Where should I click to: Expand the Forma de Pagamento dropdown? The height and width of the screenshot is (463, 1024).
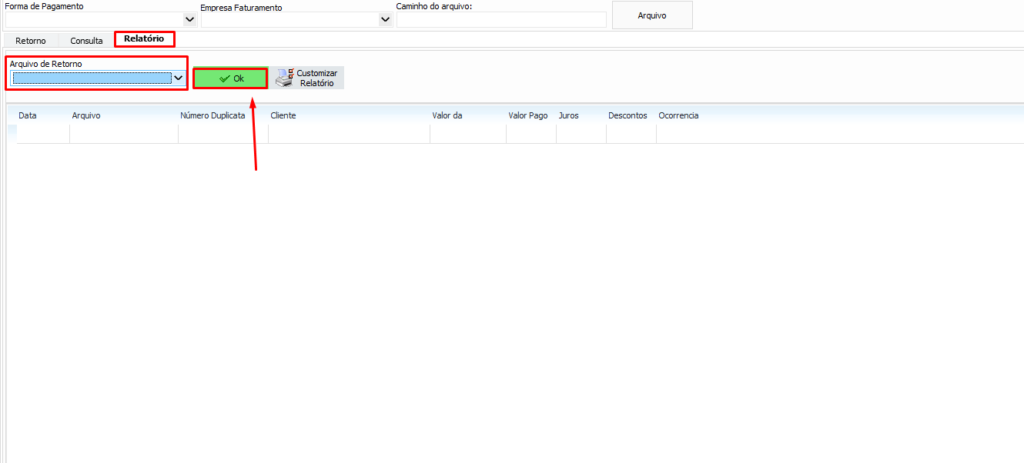tap(190, 19)
